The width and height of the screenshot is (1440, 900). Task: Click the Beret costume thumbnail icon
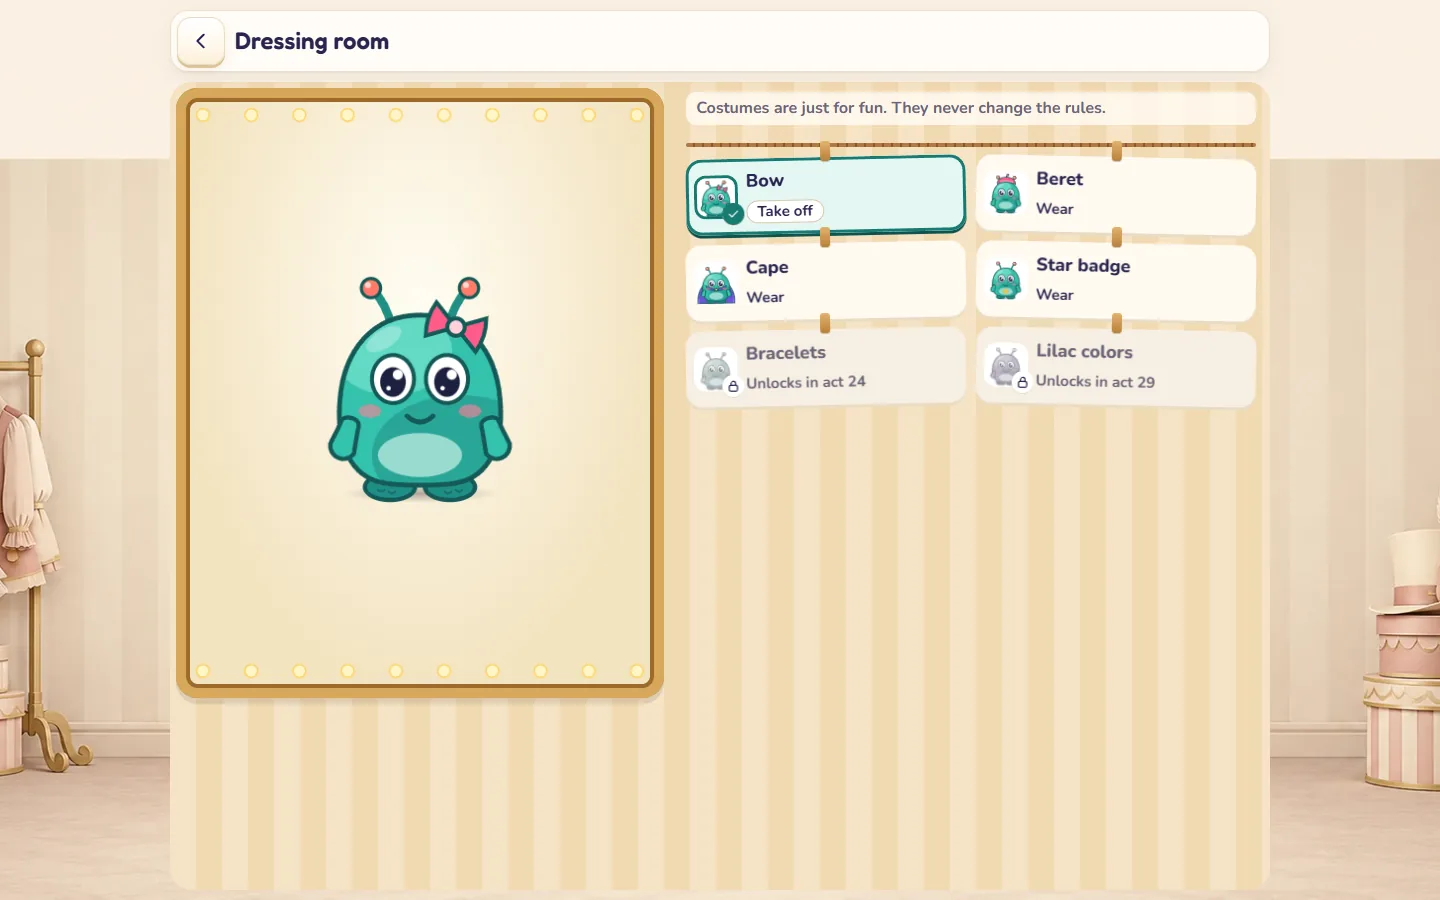click(x=1006, y=194)
